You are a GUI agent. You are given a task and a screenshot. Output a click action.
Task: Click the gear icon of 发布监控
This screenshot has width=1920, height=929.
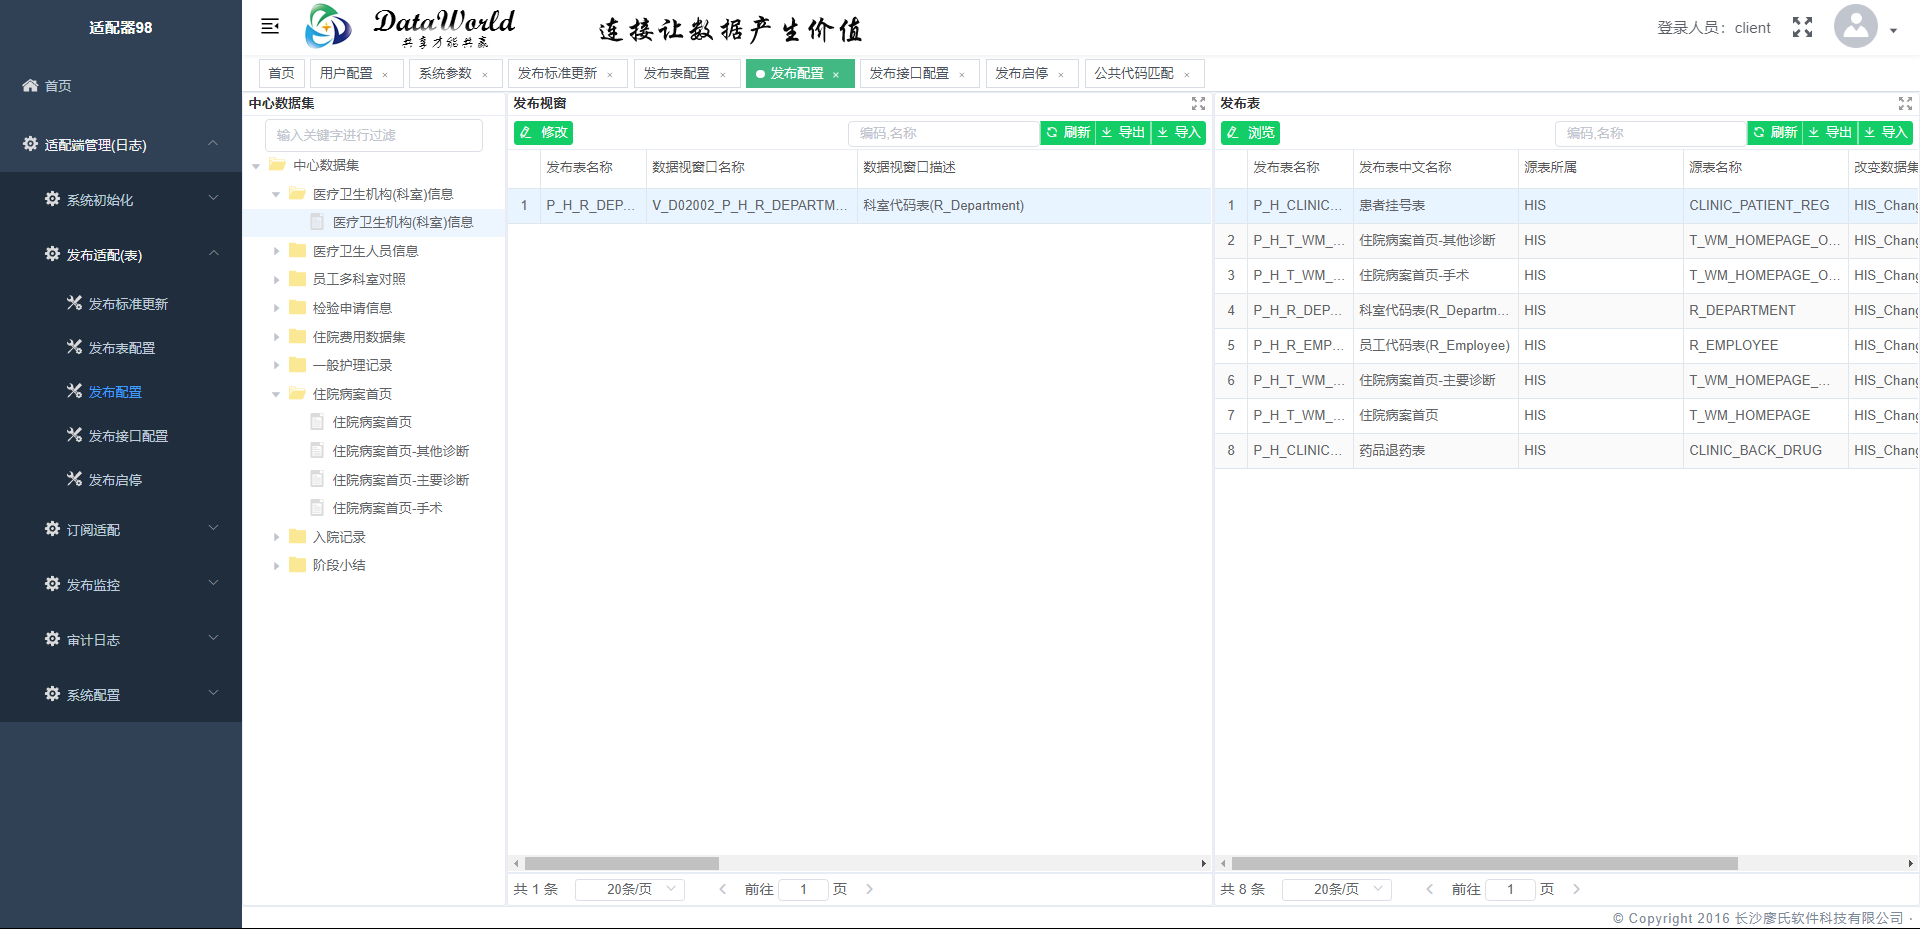[x=52, y=584]
